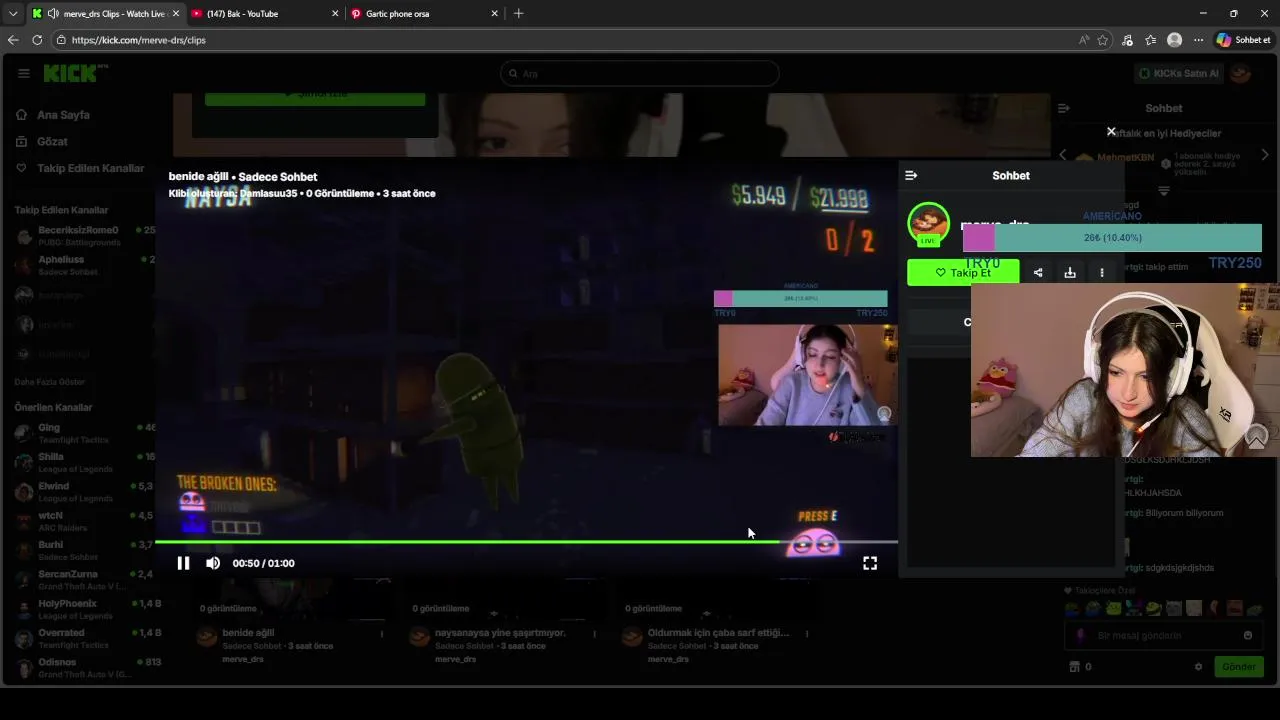Open SercanZurna recommended channel
This screenshot has height=720, width=1280.
[x=85, y=580]
